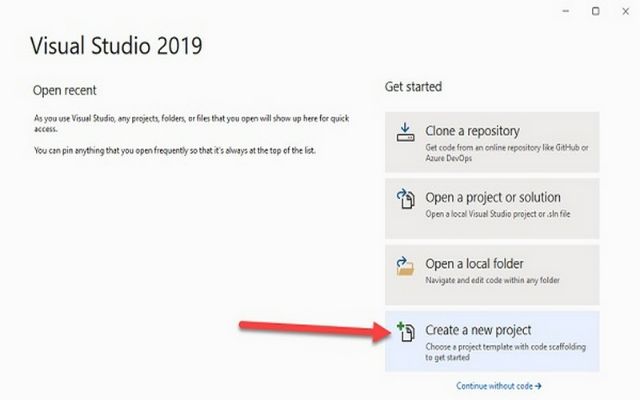
Task: Click the Create a new project icon
Action: [406, 331]
